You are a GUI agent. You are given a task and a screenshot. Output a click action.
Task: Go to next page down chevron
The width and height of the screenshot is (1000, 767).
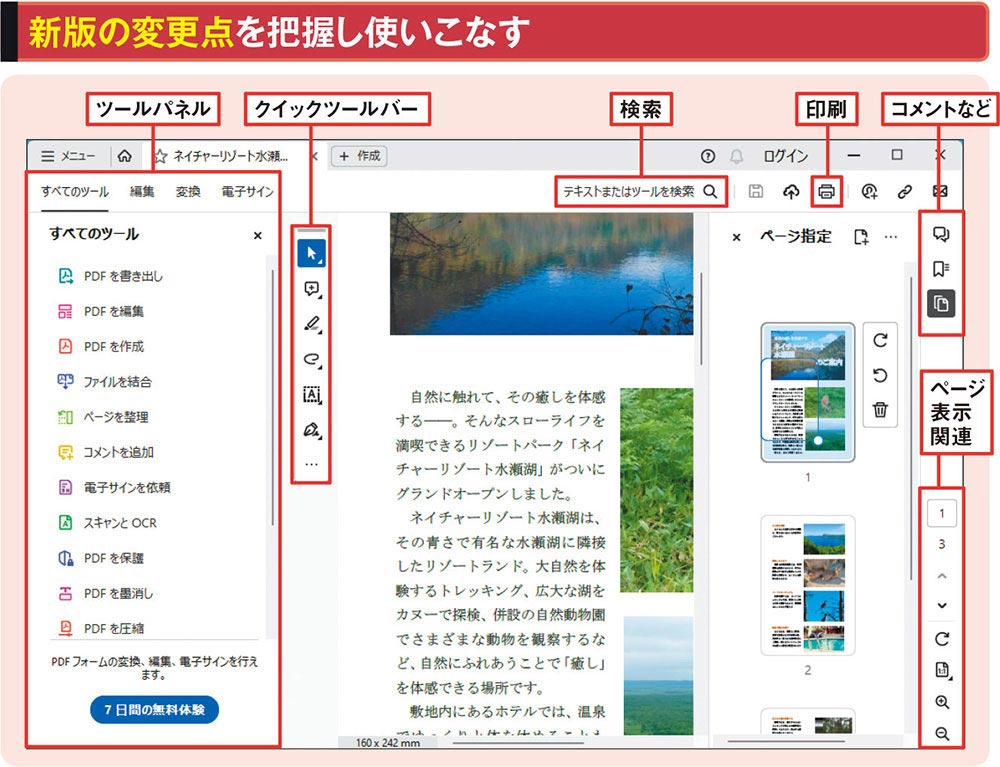(x=942, y=606)
